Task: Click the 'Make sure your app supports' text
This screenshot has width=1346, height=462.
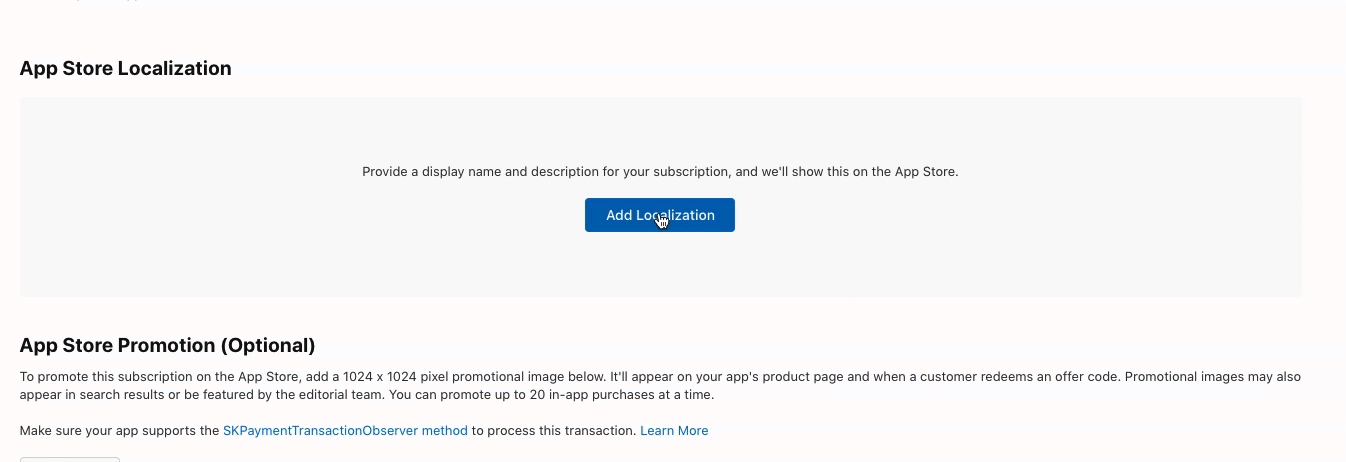Action: click(x=119, y=431)
